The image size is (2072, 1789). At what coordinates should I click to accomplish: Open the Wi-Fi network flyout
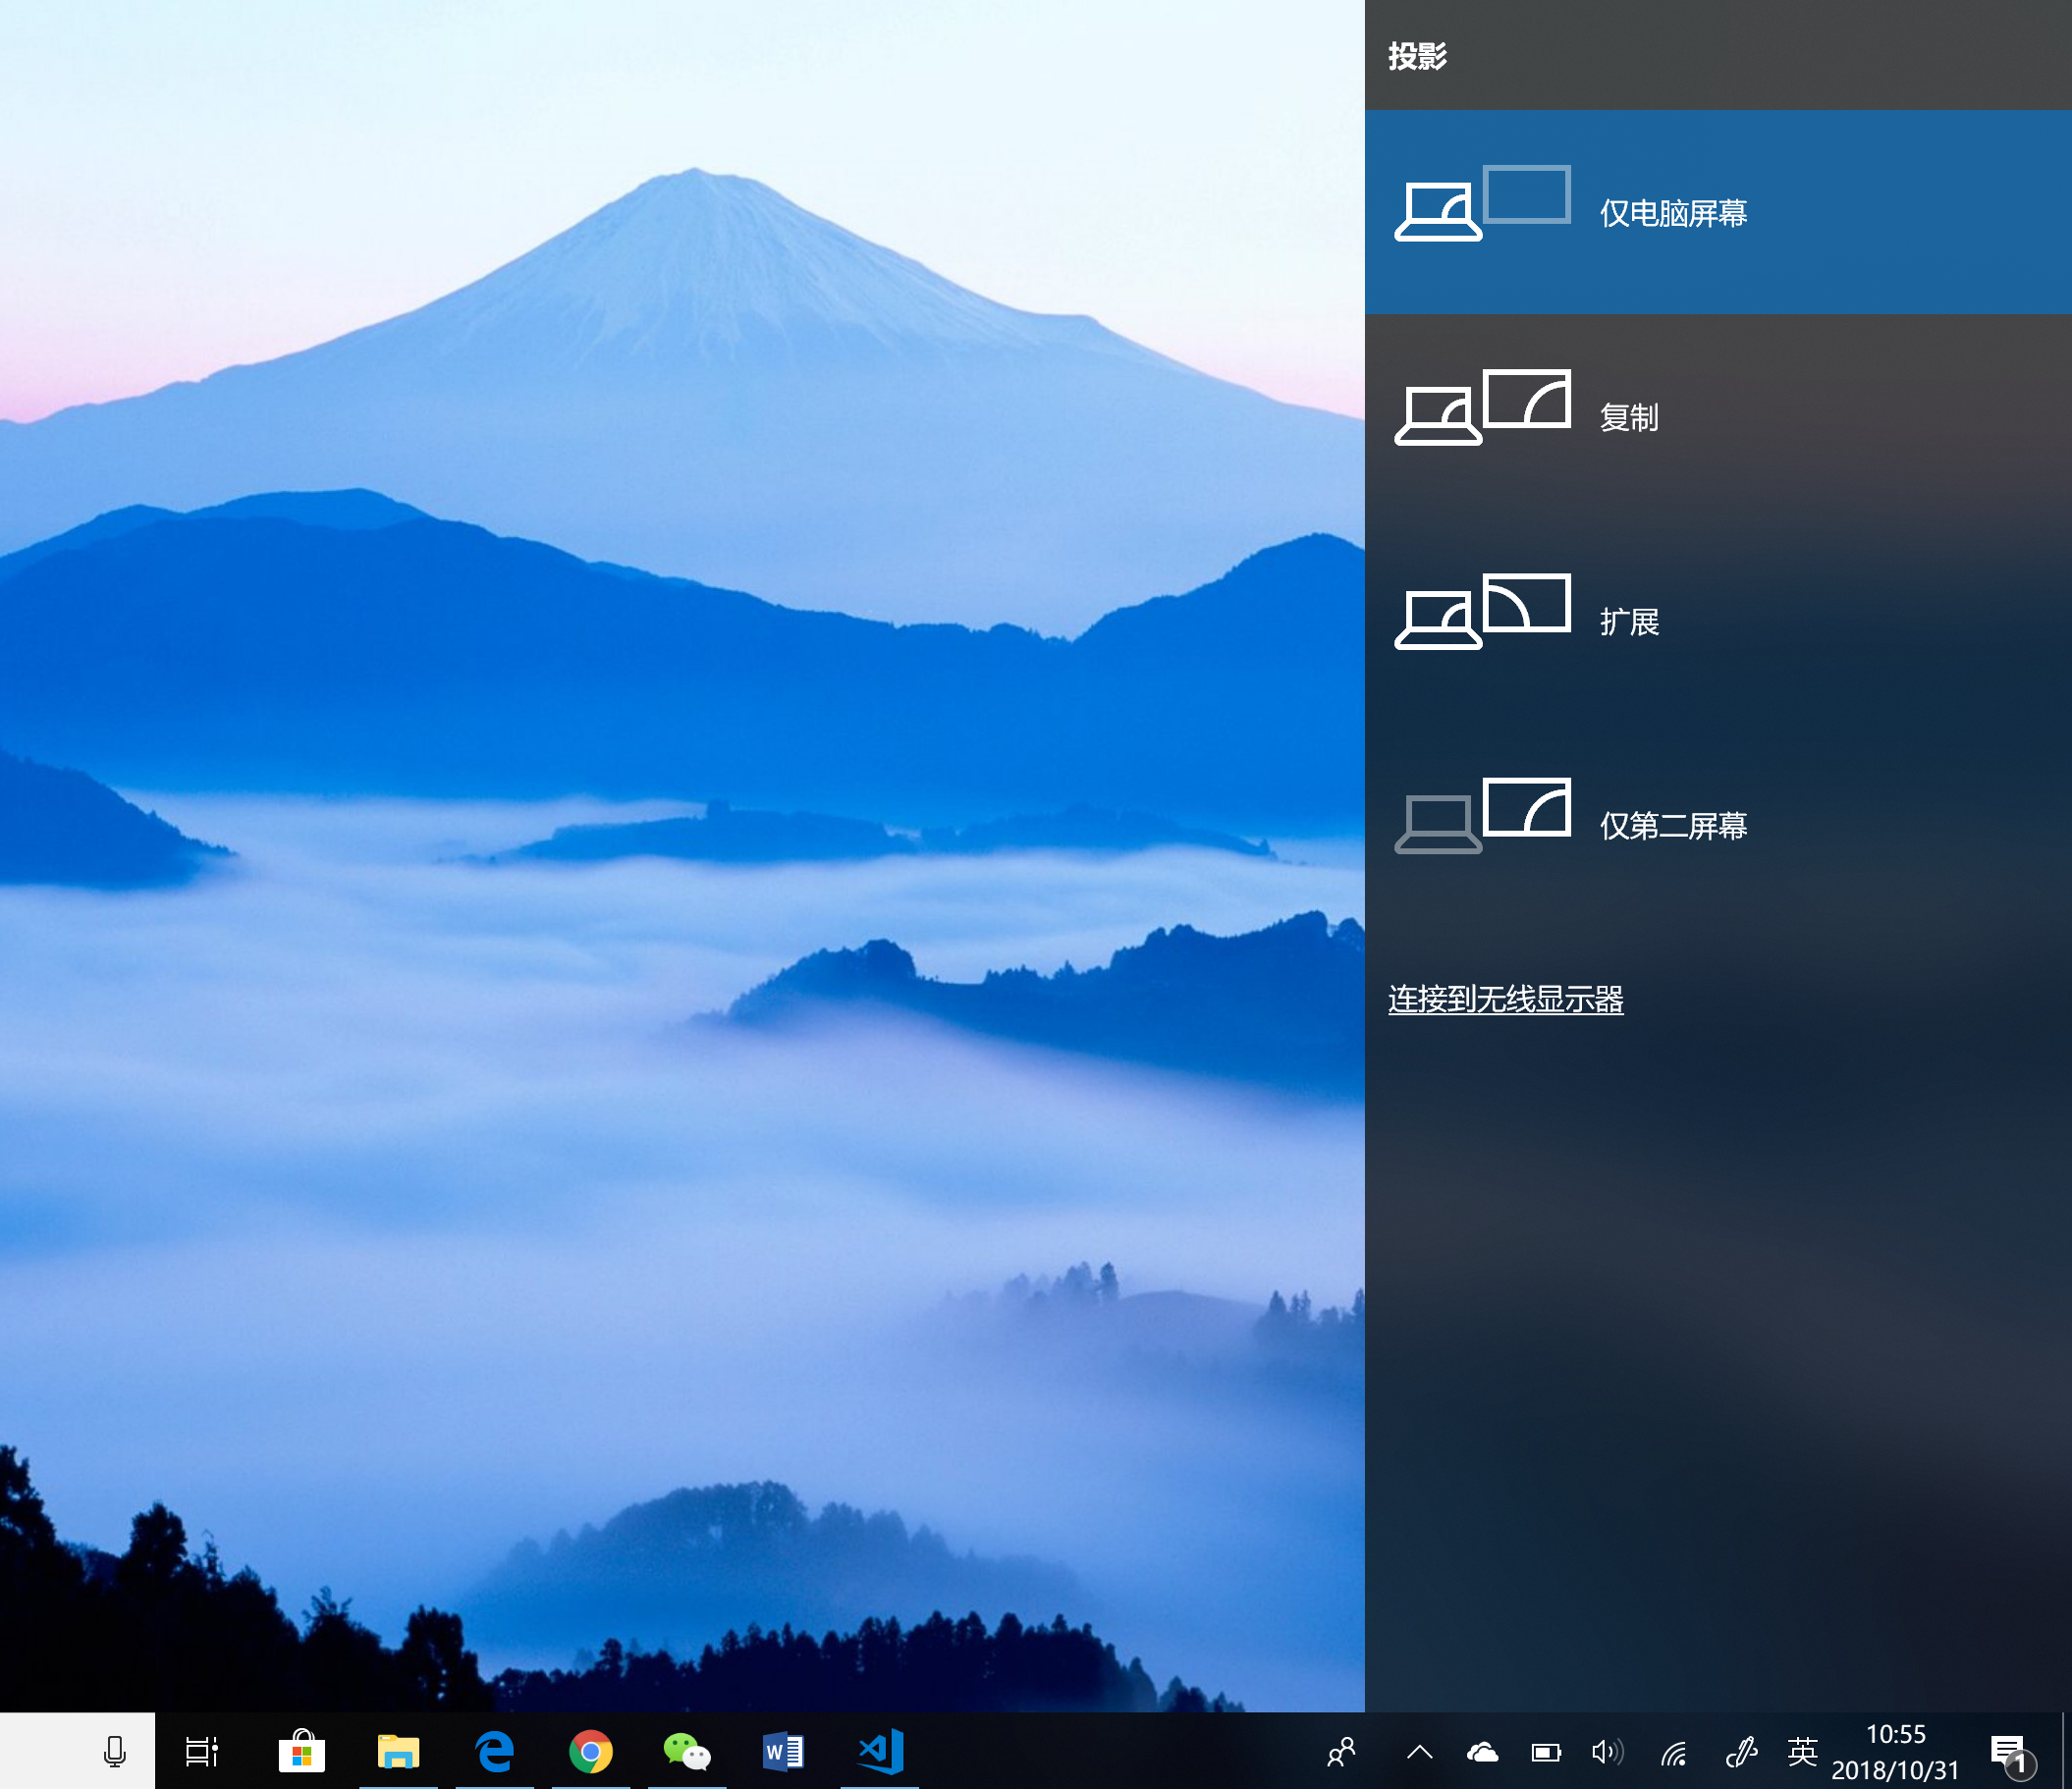(x=1674, y=1751)
